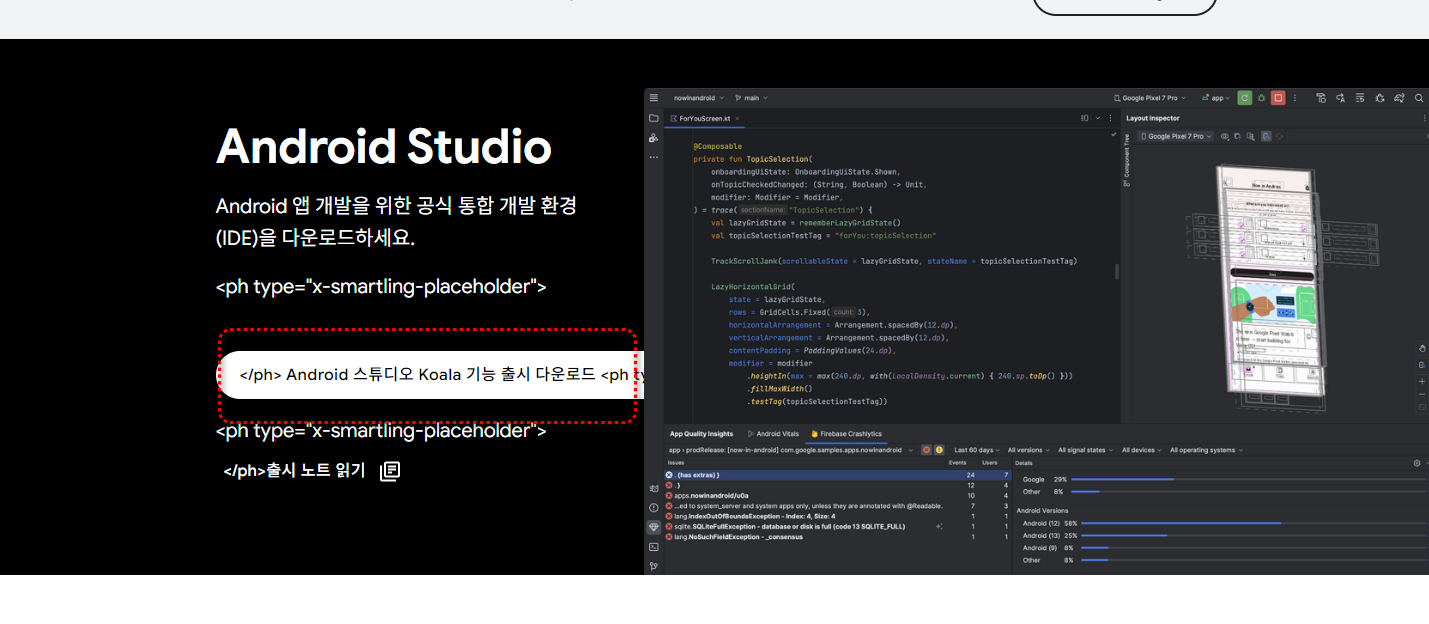Screen dimensions: 1429x624
Task: Toggle the yellow warning filter in Crashlytics
Action: click(x=939, y=450)
